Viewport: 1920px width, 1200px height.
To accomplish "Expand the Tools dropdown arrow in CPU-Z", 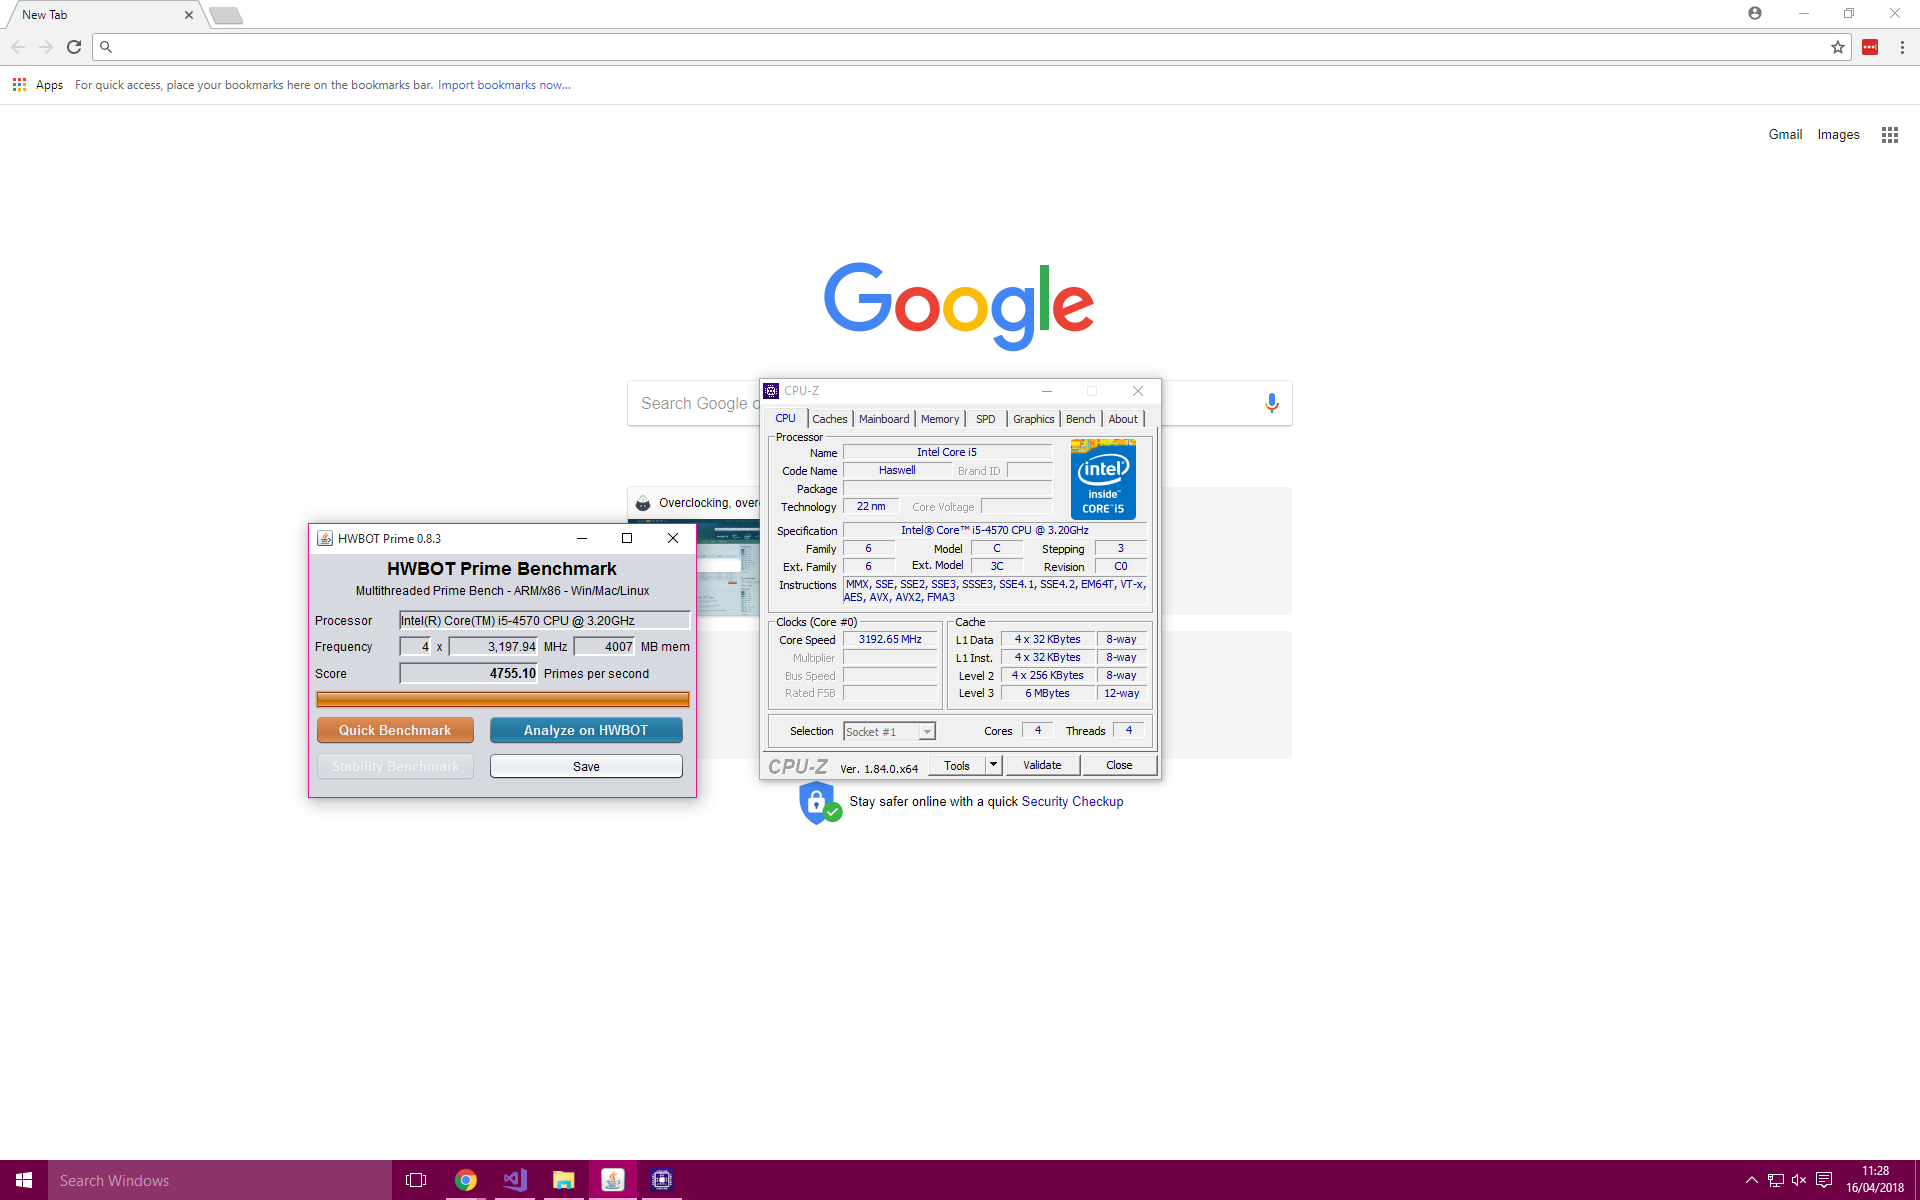I will pos(993,765).
